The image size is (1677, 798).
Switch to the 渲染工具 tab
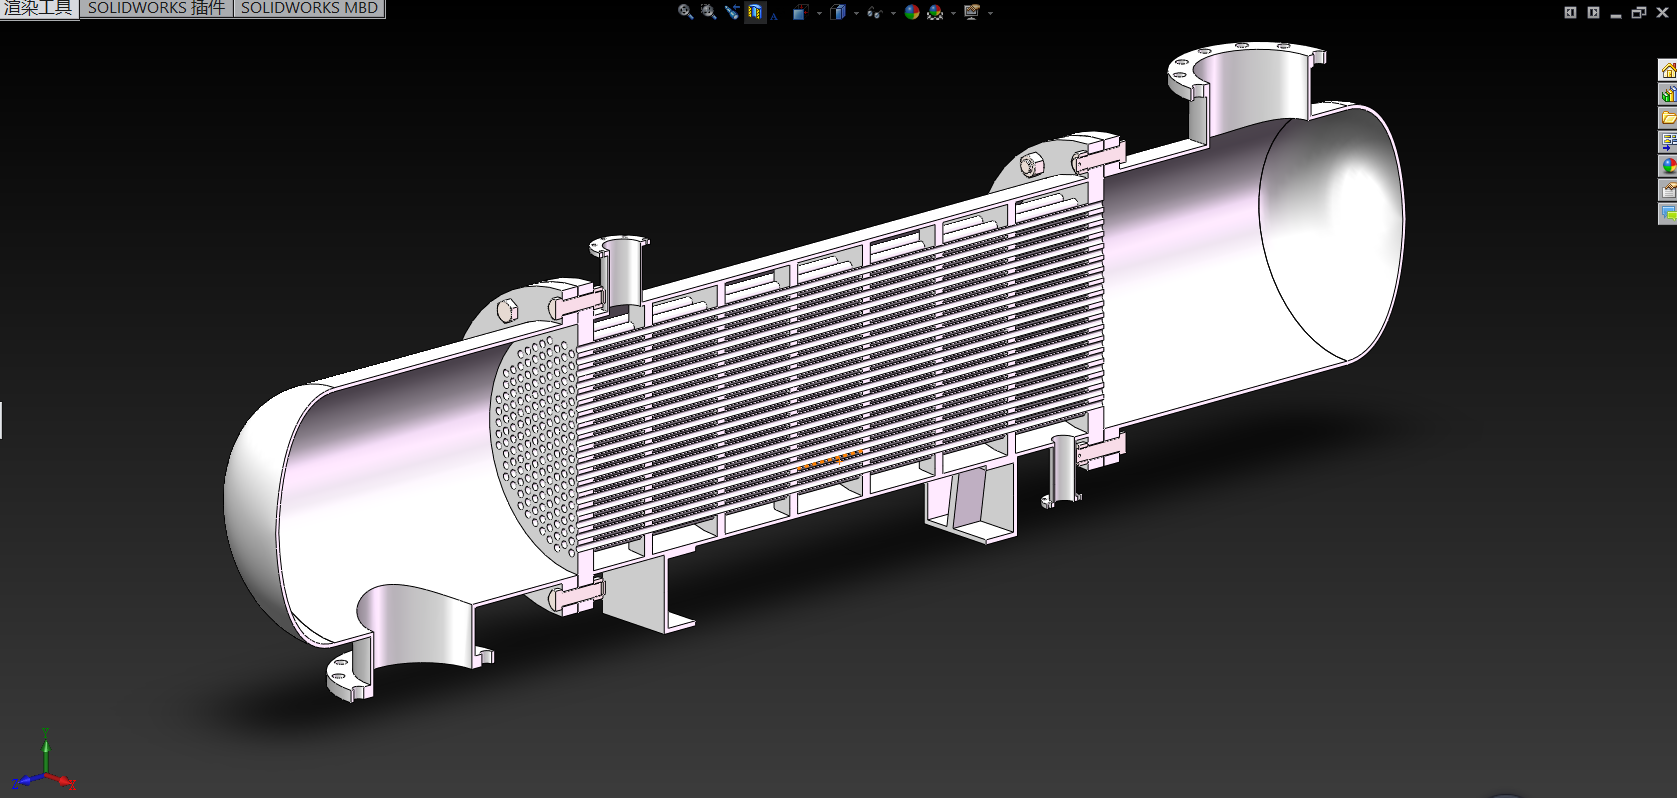click(39, 8)
